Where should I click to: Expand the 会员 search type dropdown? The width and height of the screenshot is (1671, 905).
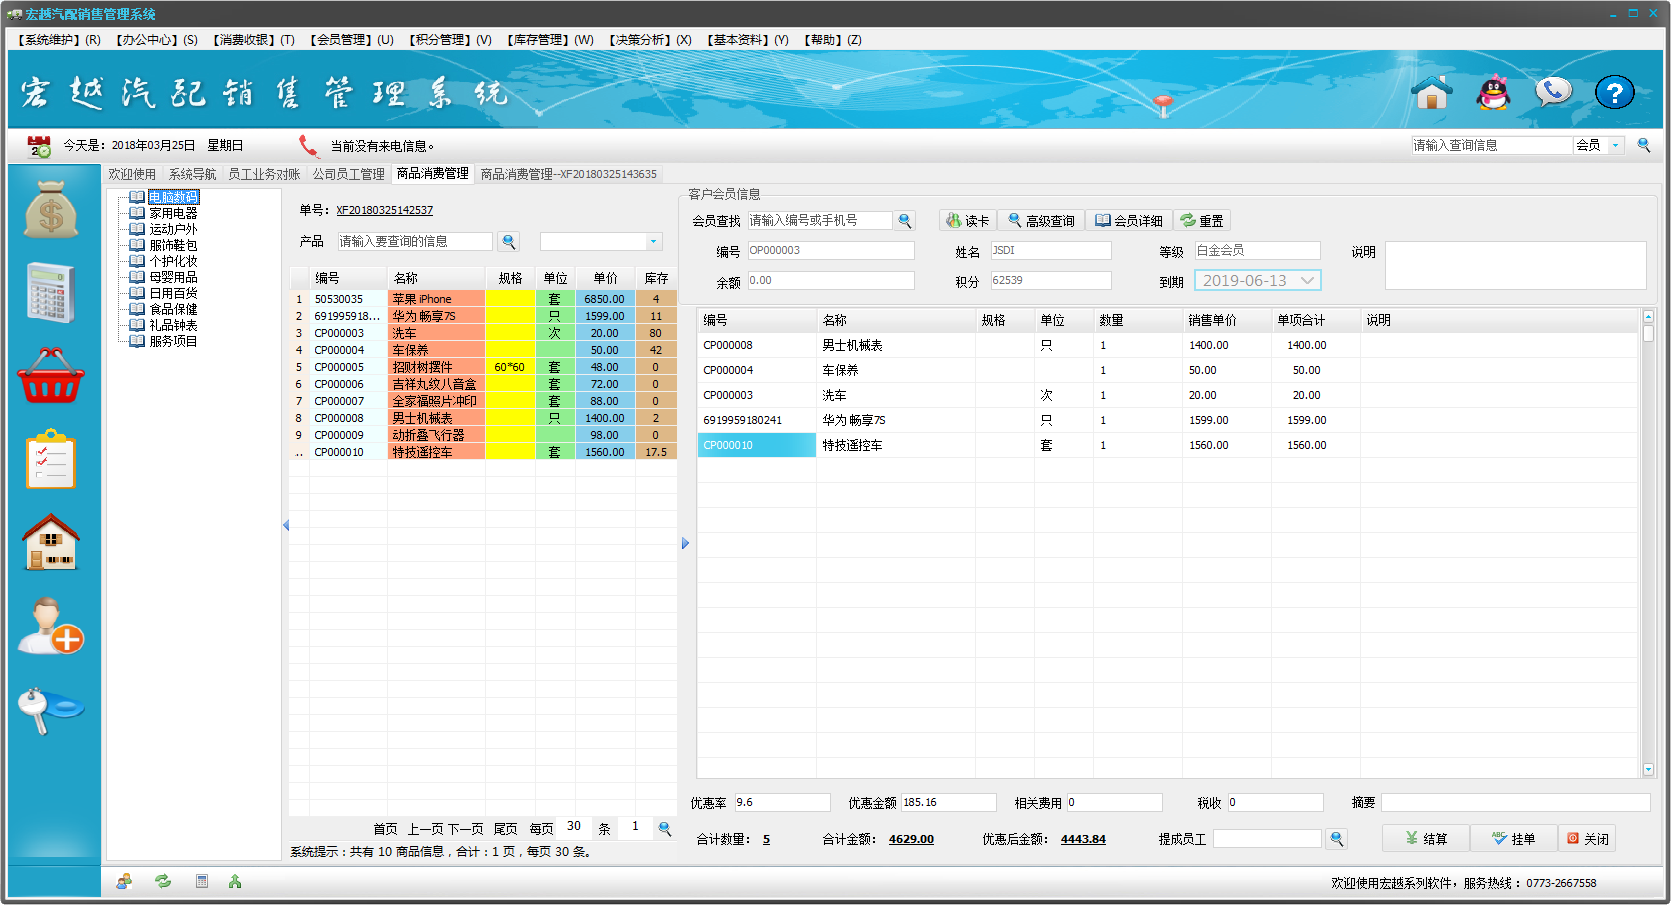(x=1615, y=146)
